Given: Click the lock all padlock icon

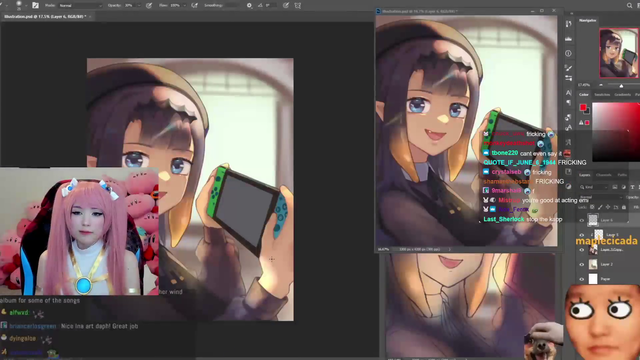Looking at the screenshot, I should [624, 207].
